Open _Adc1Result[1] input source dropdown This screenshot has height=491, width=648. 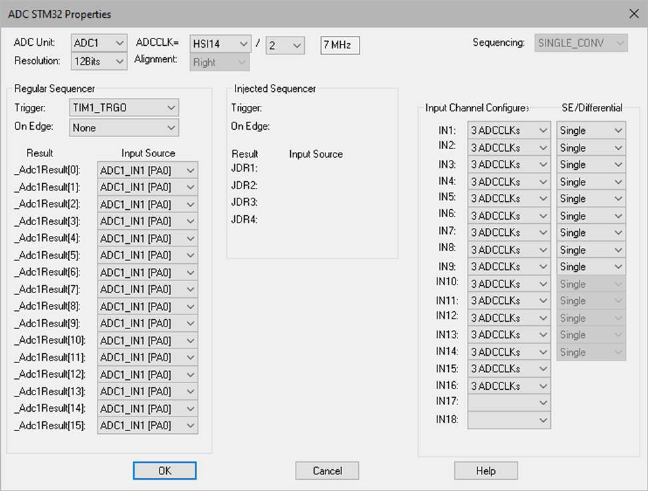point(148,187)
